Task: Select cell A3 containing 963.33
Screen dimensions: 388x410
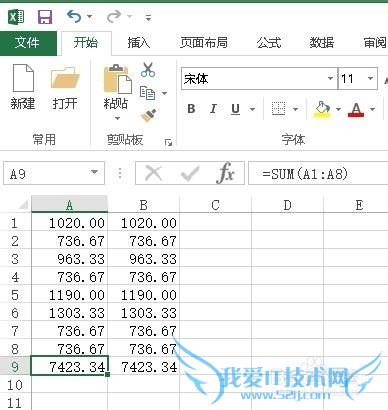Action: [x=70, y=259]
